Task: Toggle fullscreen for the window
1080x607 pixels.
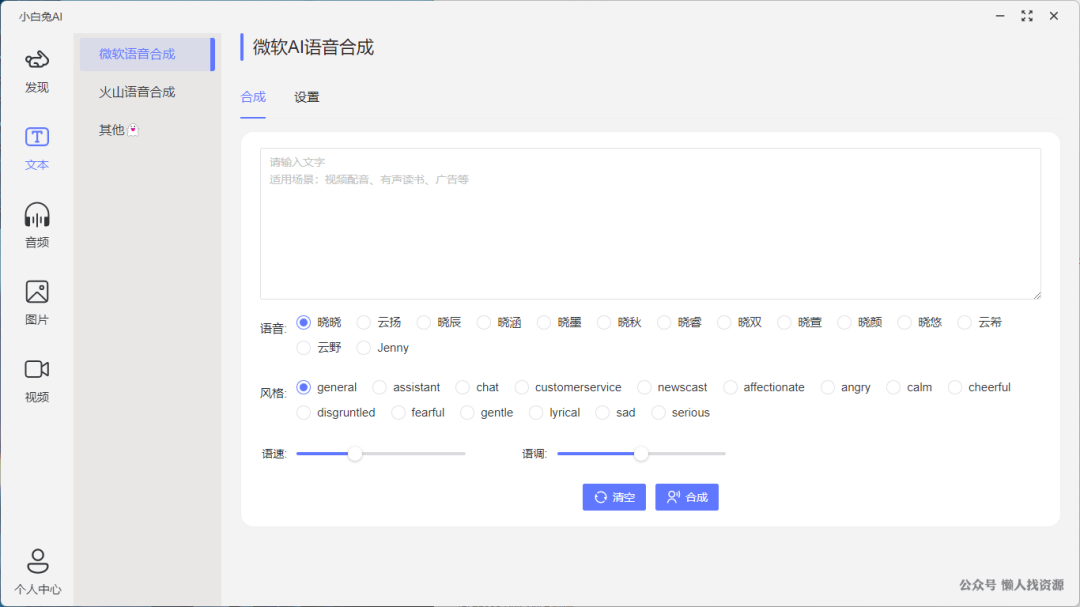Action: 1027,16
